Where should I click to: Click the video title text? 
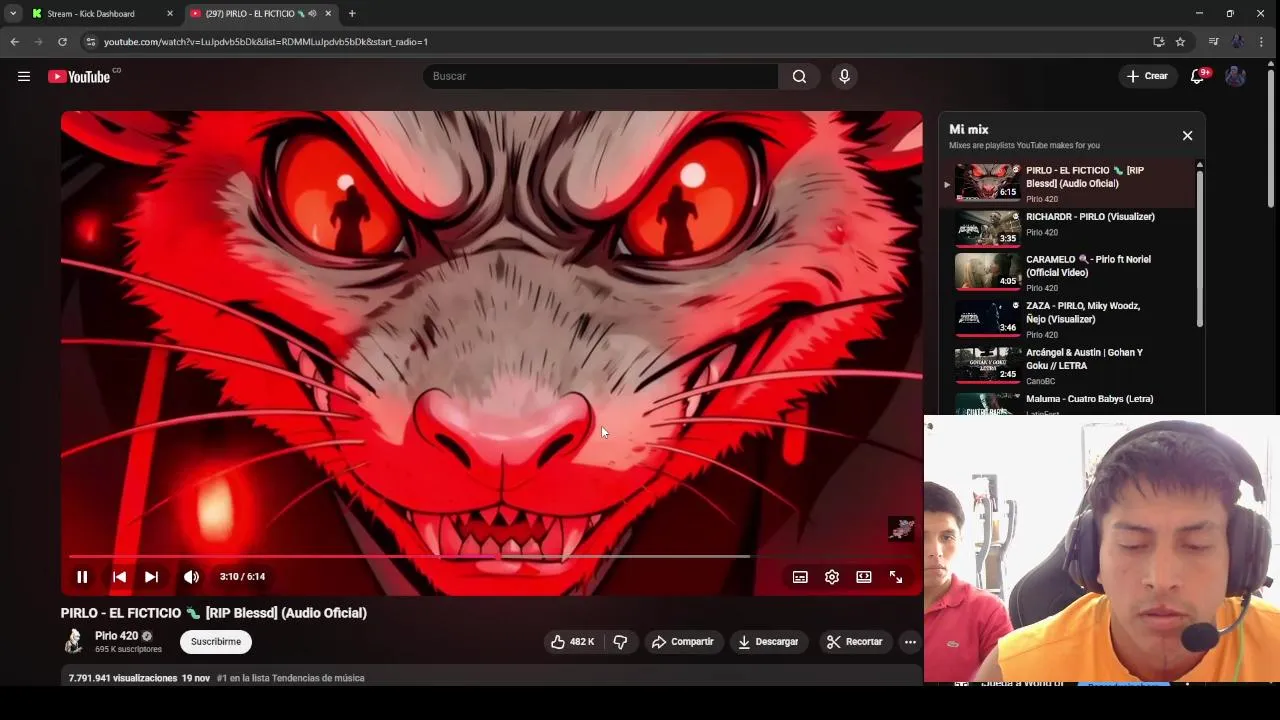[214, 613]
